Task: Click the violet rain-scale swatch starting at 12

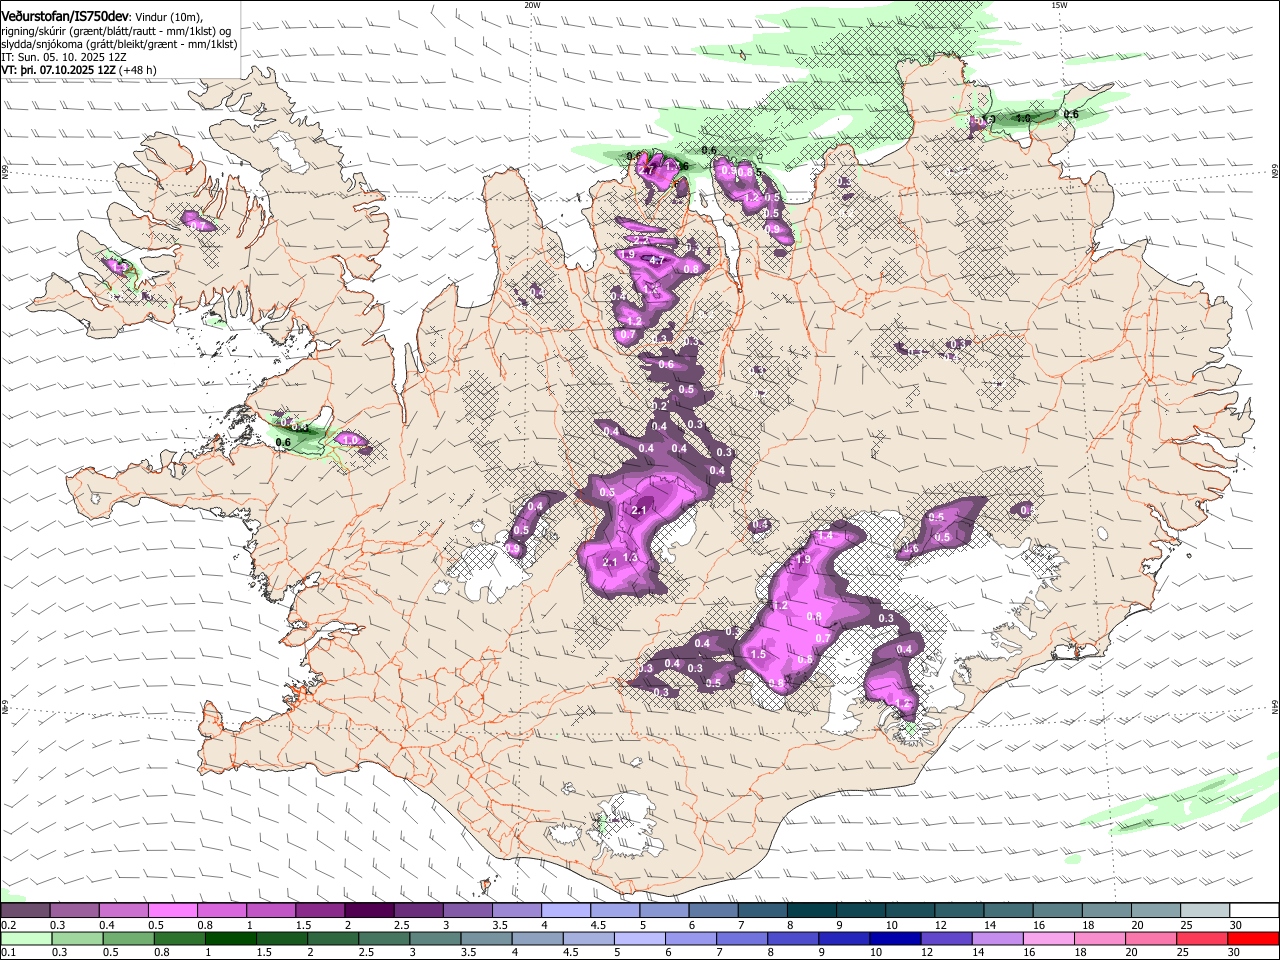Action: click(x=947, y=939)
